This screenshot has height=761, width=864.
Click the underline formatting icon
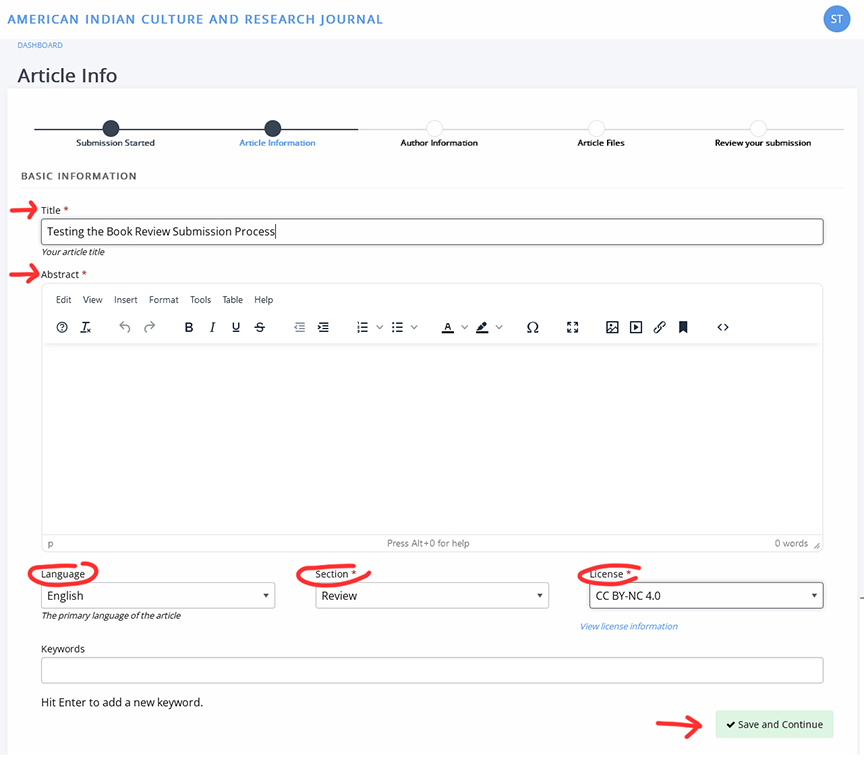[236, 327]
